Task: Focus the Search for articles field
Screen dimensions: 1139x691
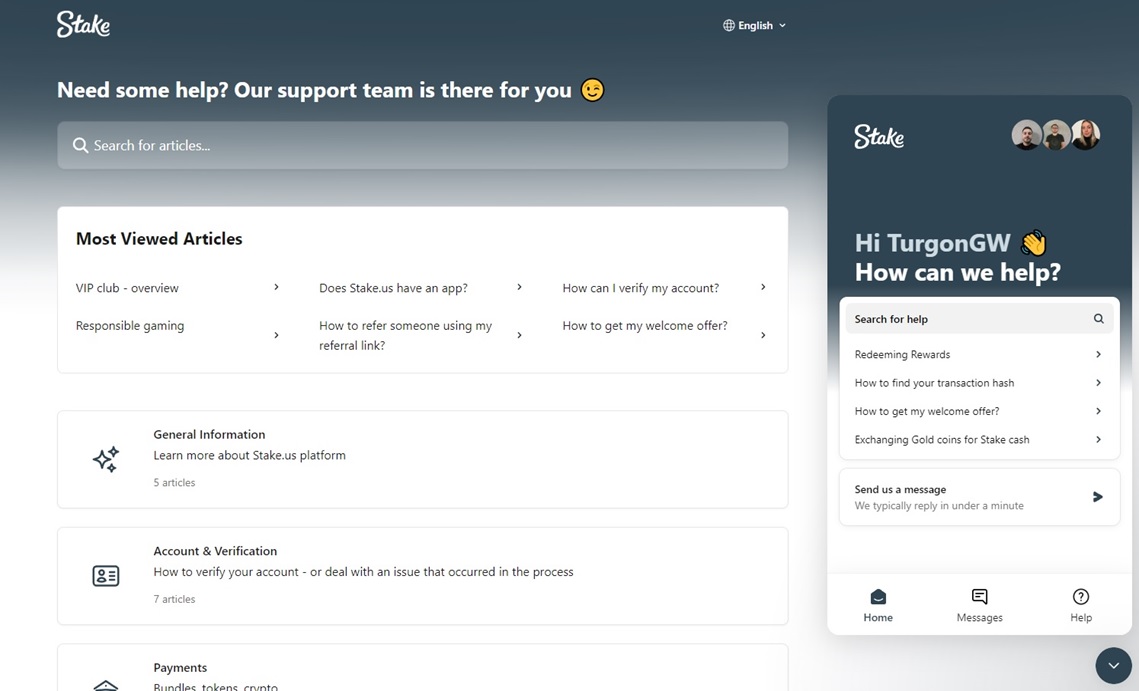Action: [x=423, y=145]
